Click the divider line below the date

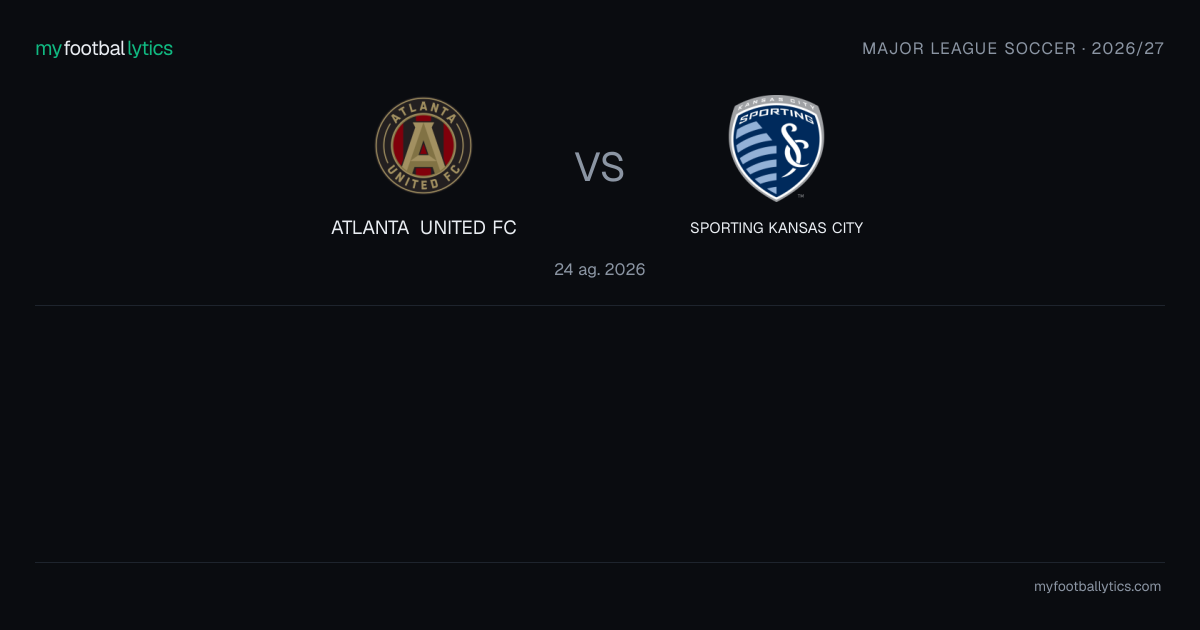click(x=600, y=305)
